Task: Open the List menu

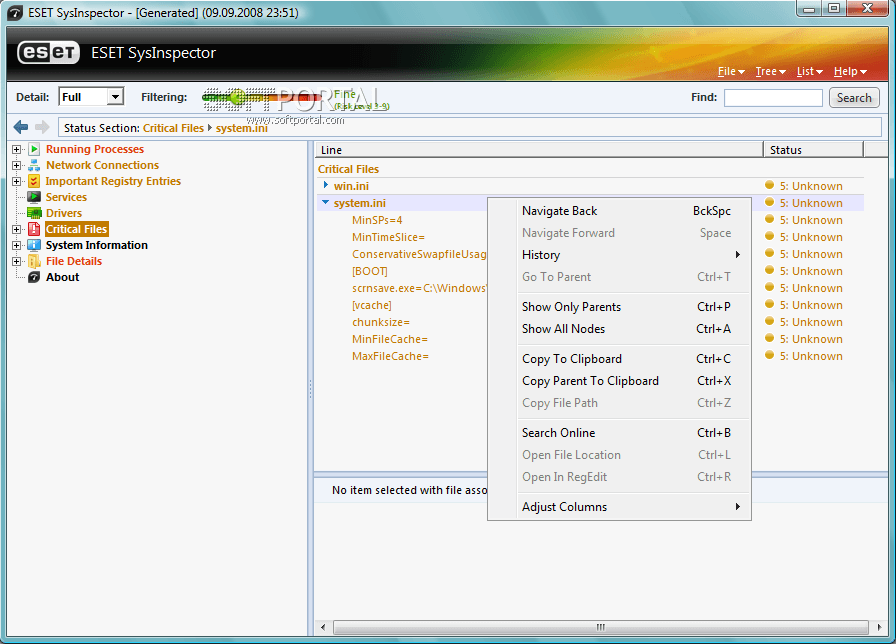Action: [810, 71]
